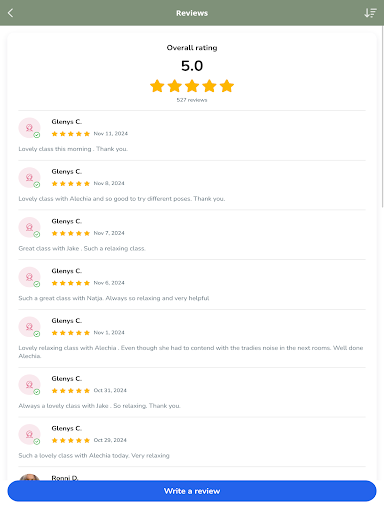384x512 pixels.
Task: Click star rating on Nov 6 review
Action: [71, 283]
